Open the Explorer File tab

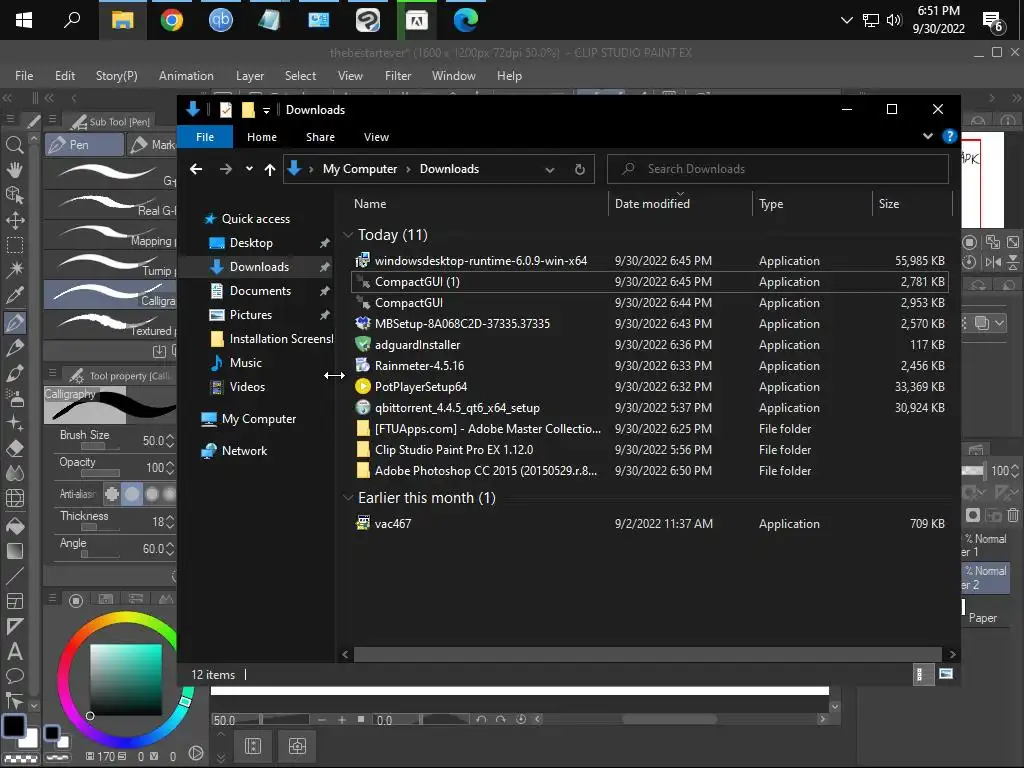[205, 137]
